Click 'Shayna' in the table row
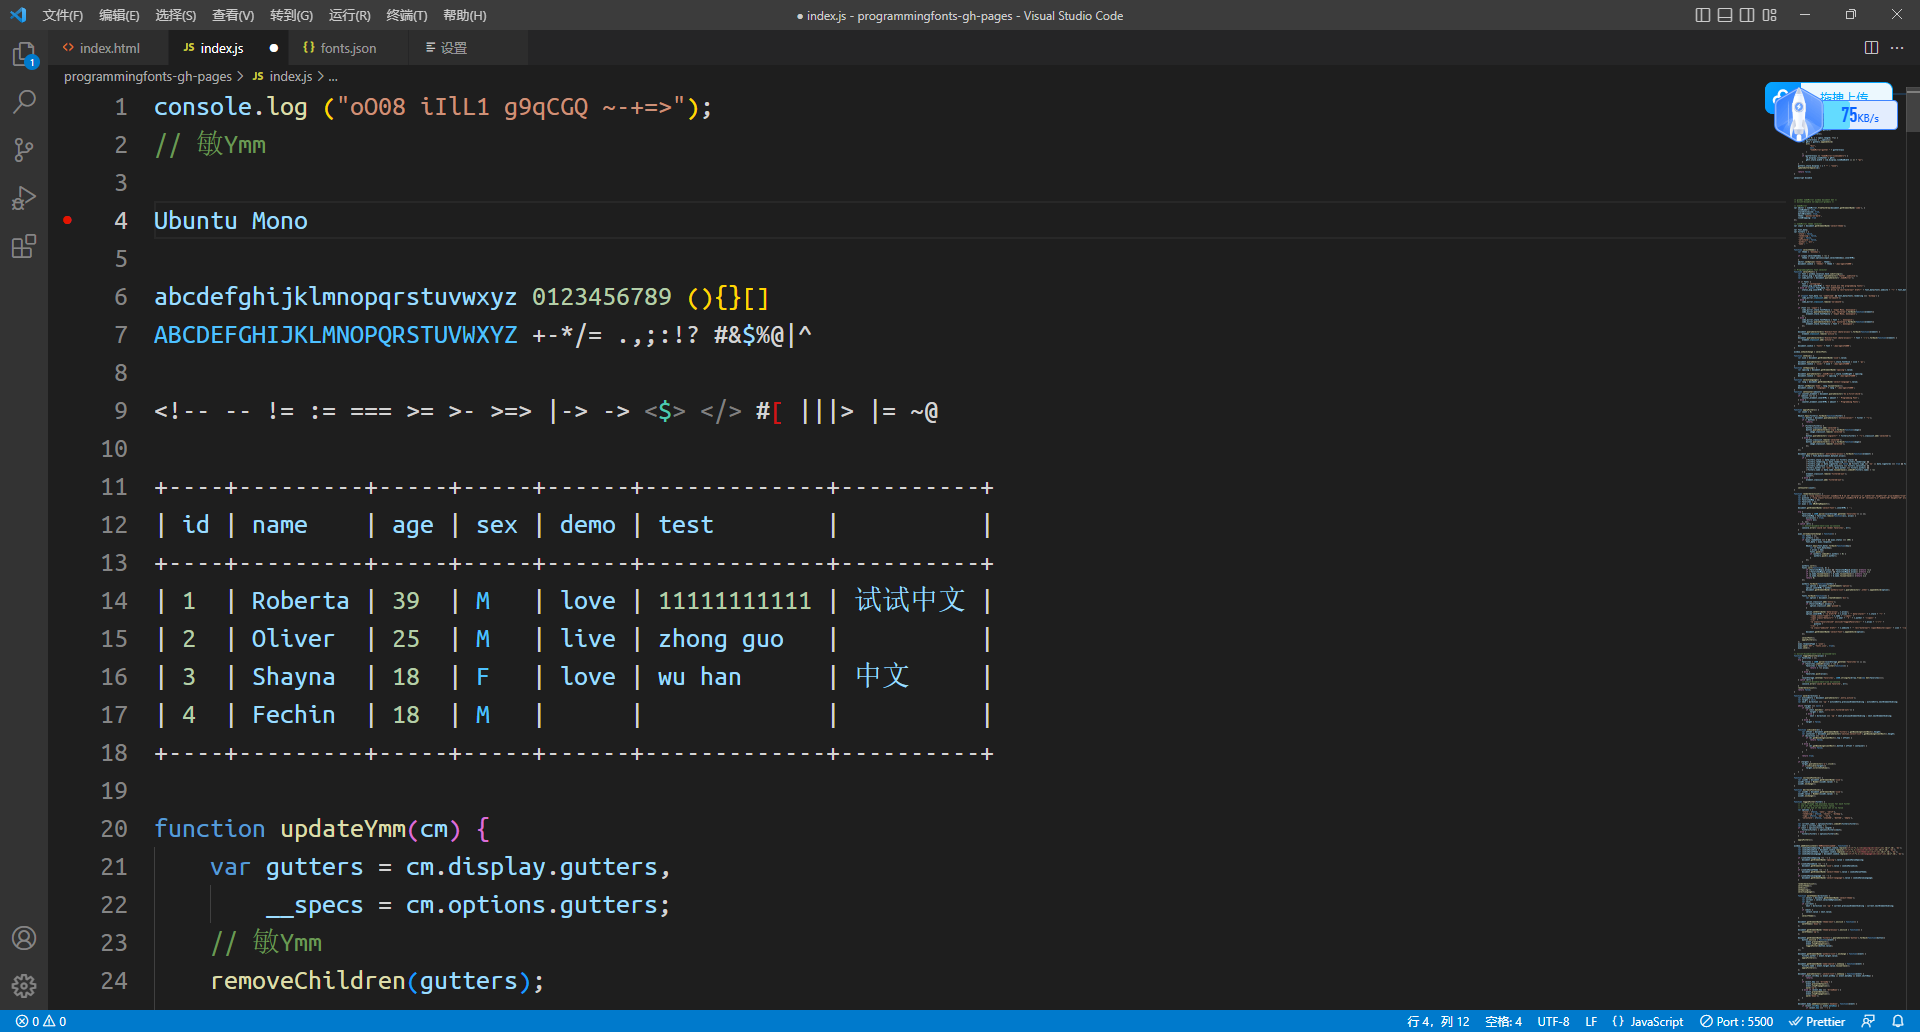Screen dimensions: 1920x1032 [x=294, y=676]
